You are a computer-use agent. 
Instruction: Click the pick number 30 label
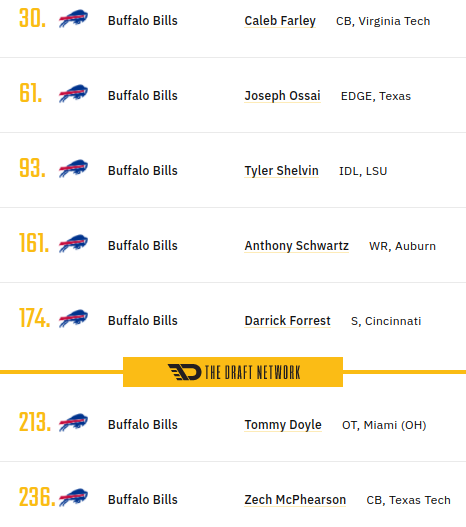click(x=32, y=18)
